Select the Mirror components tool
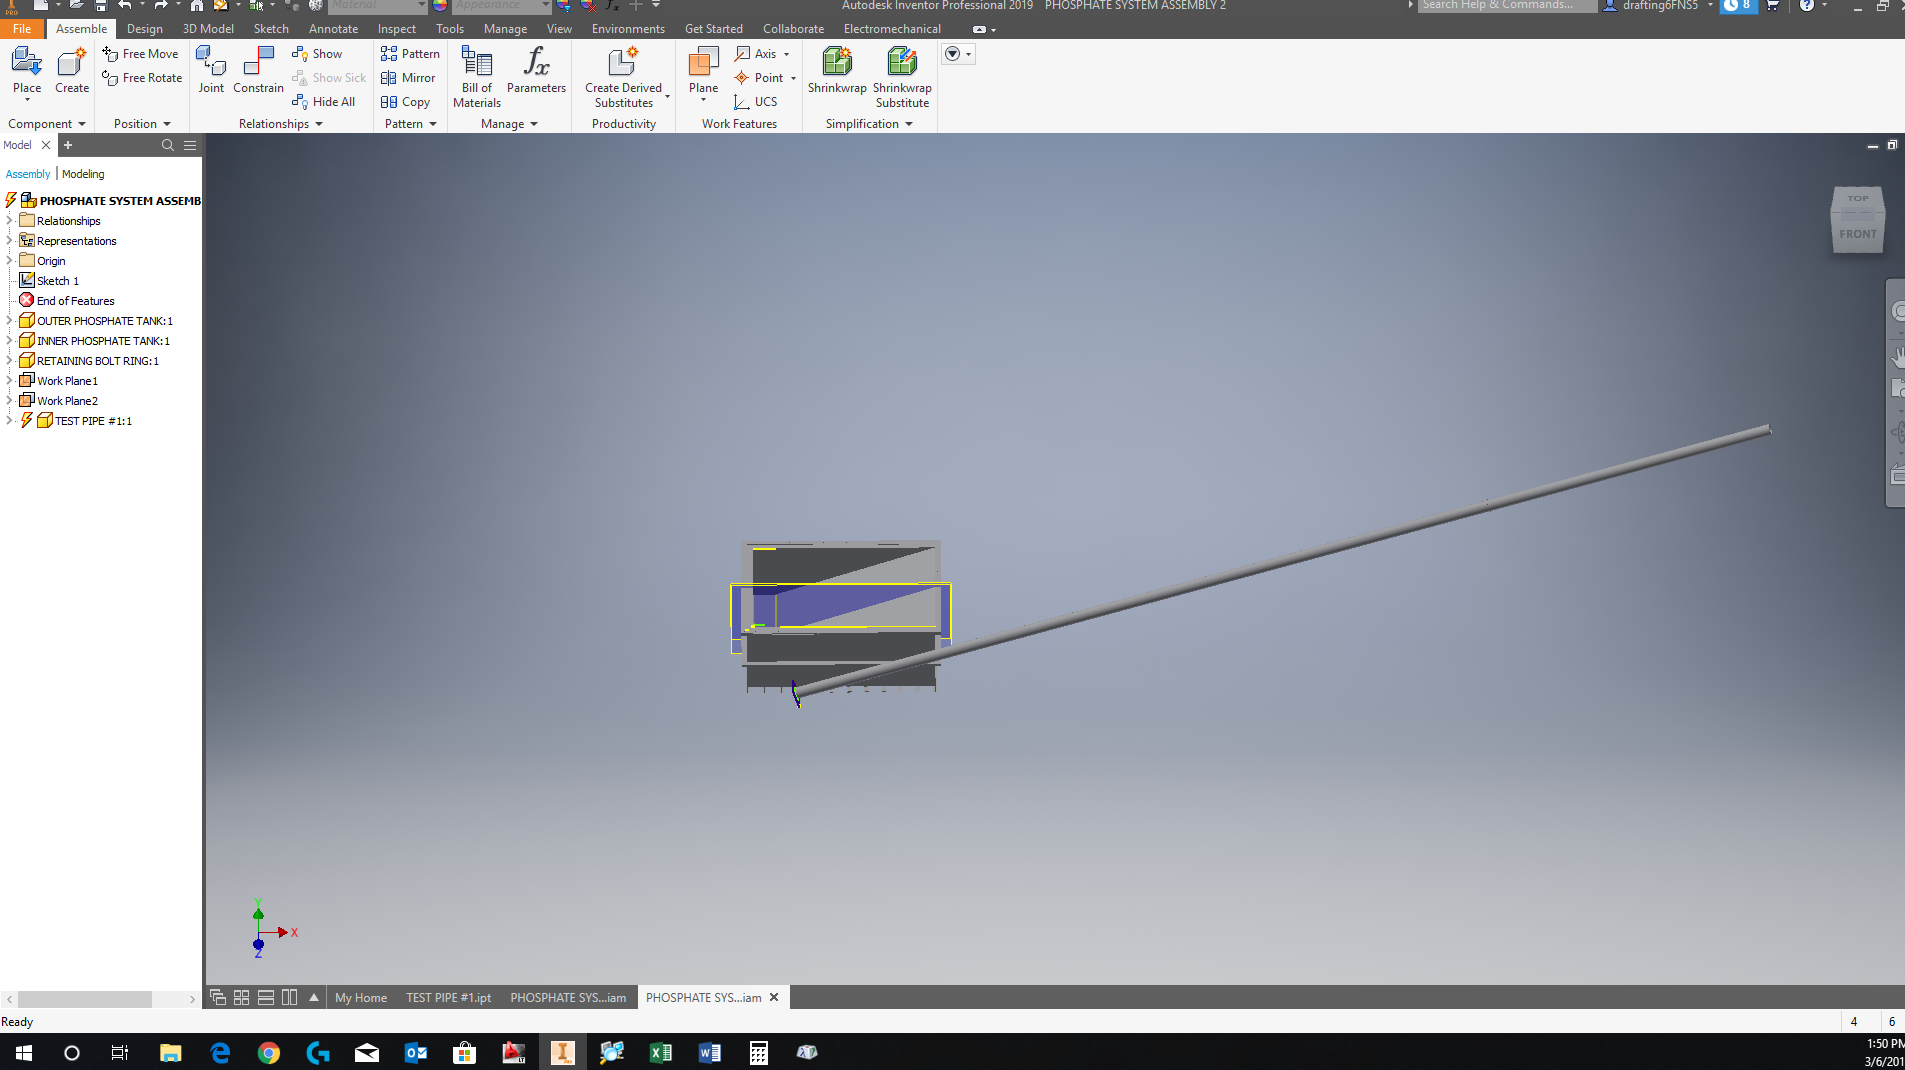The height and width of the screenshot is (1070, 1905). coord(410,77)
